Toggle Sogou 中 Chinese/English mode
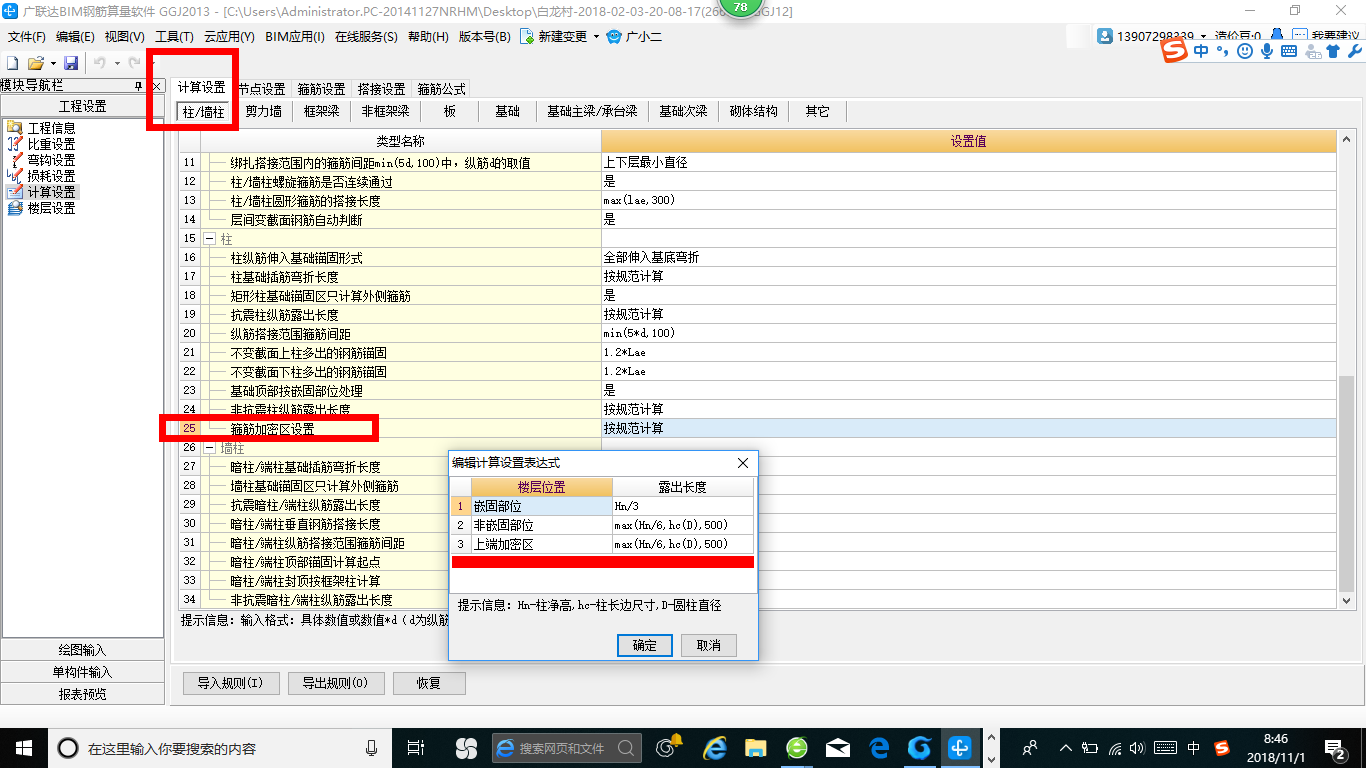The height and width of the screenshot is (768, 1366). coord(1201,51)
